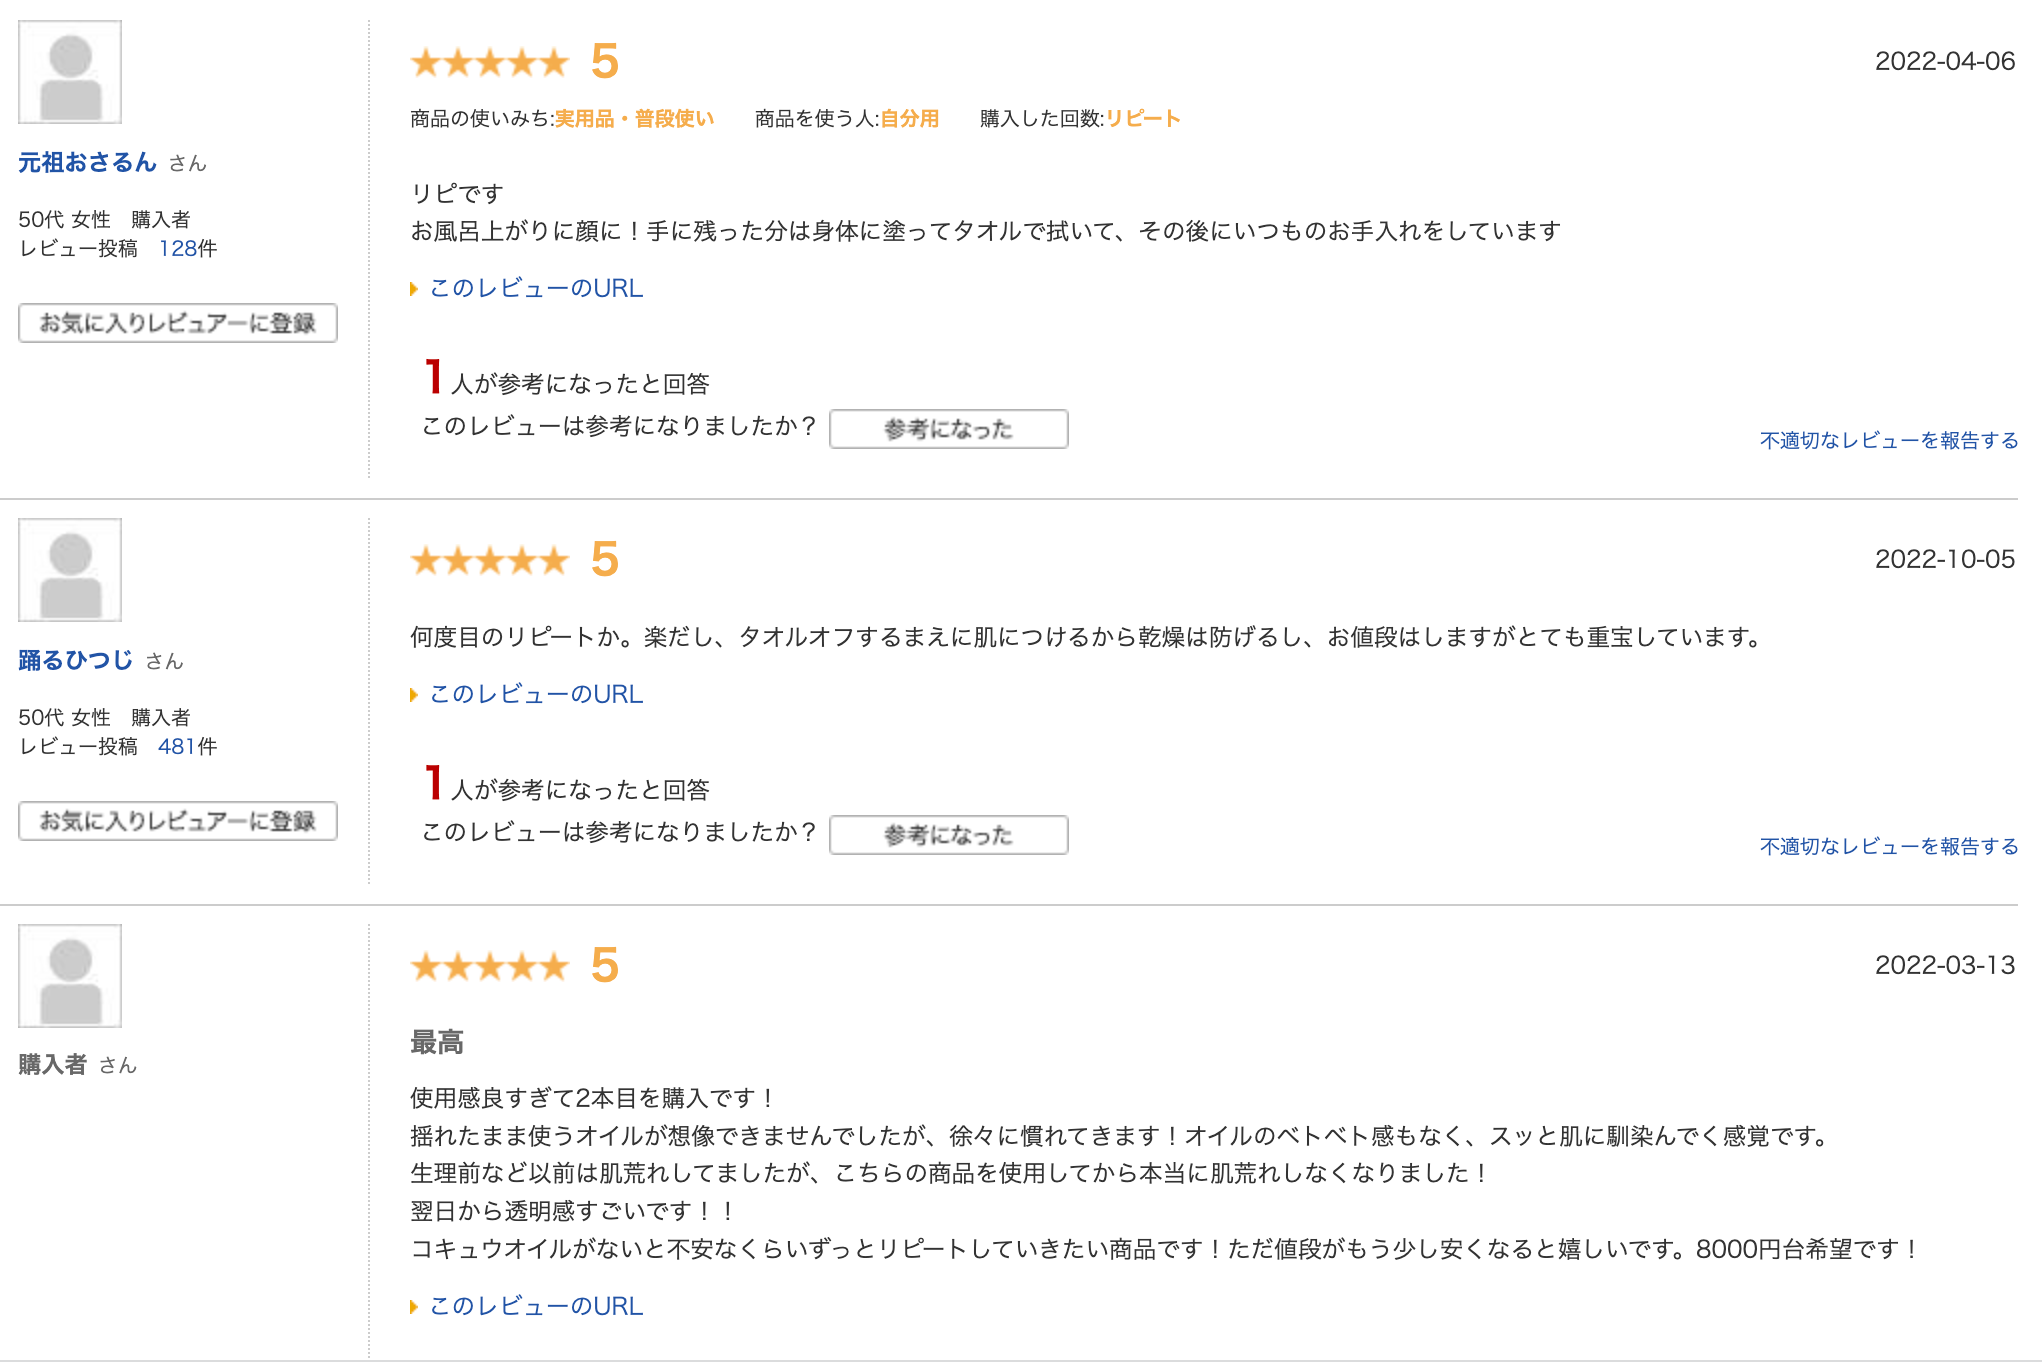Click お気に入りレビュアーに登録 for 踊るひつじ

[x=177, y=822]
